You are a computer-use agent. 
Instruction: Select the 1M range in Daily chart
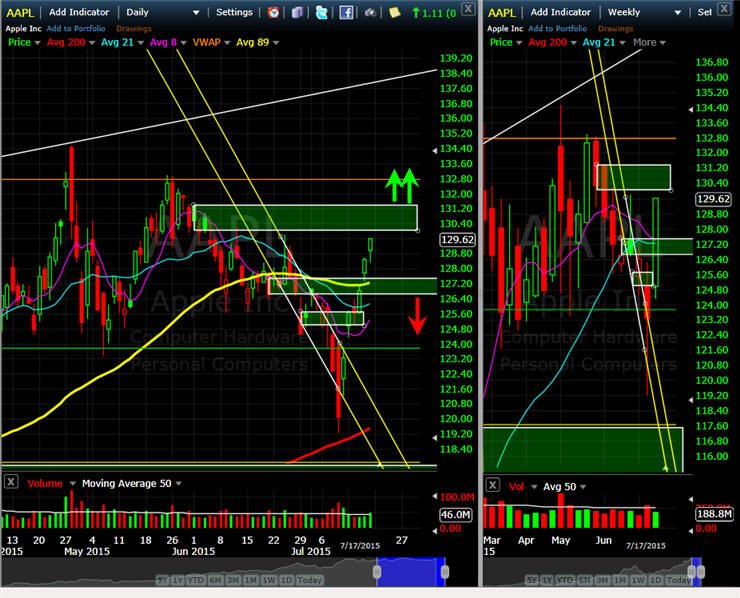pos(251,580)
